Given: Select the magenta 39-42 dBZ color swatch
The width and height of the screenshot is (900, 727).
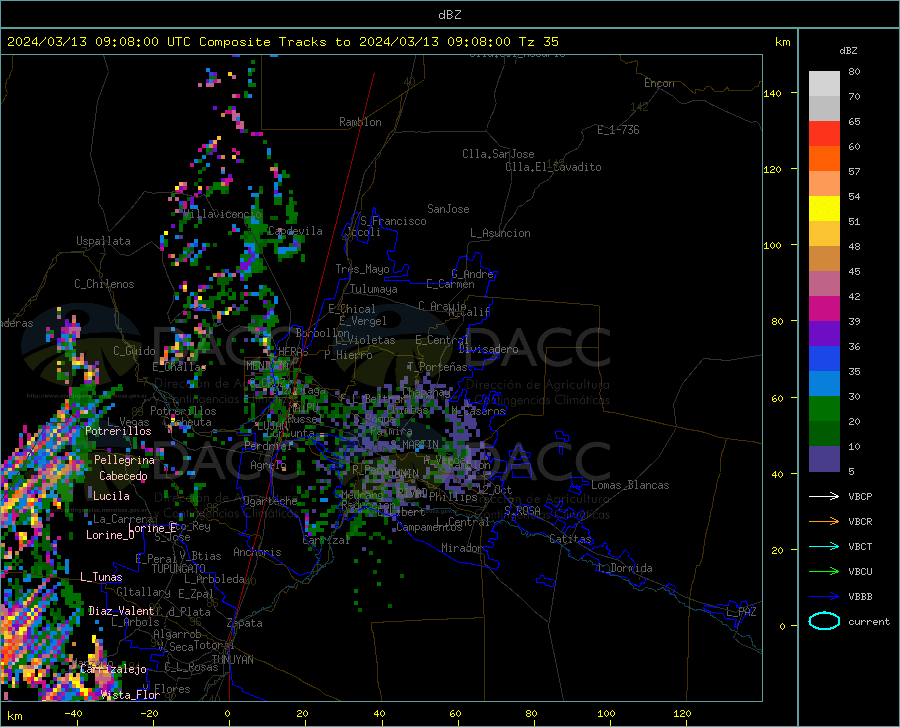Looking at the screenshot, I should pyautogui.click(x=824, y=309).
